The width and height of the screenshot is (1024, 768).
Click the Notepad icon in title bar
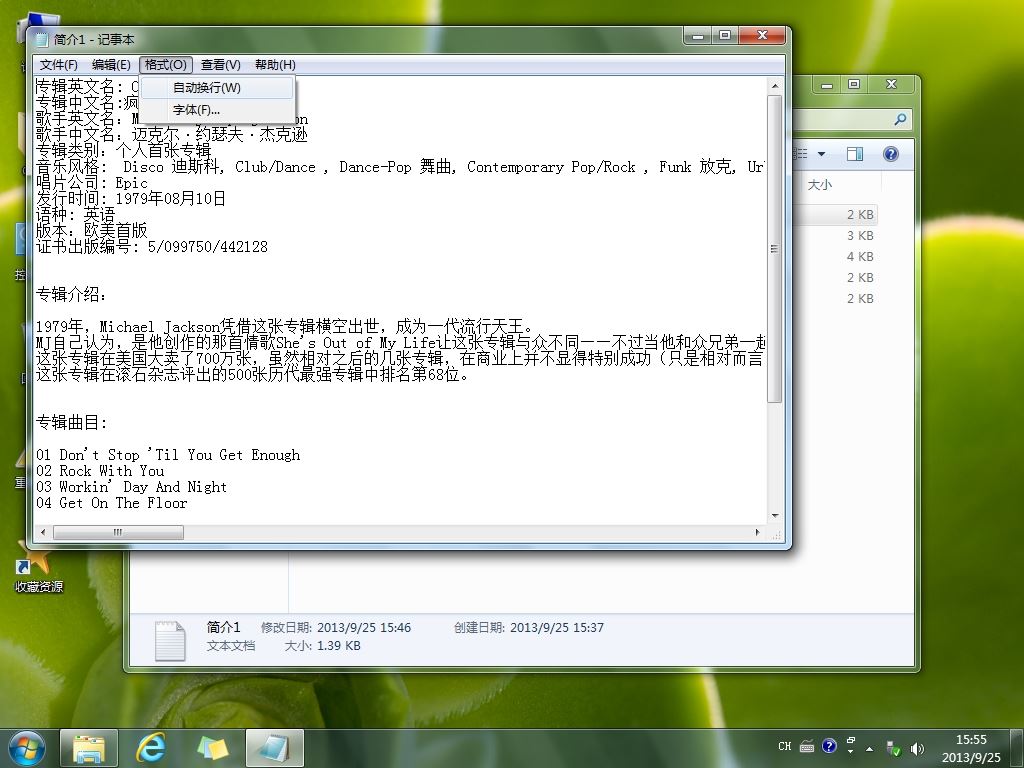42,40
